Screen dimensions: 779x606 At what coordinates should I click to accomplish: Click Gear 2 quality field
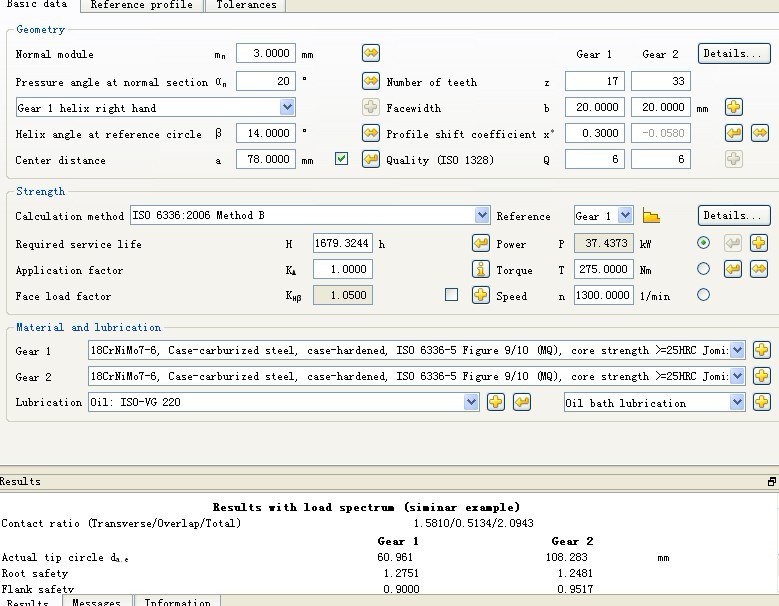[661, 159]
